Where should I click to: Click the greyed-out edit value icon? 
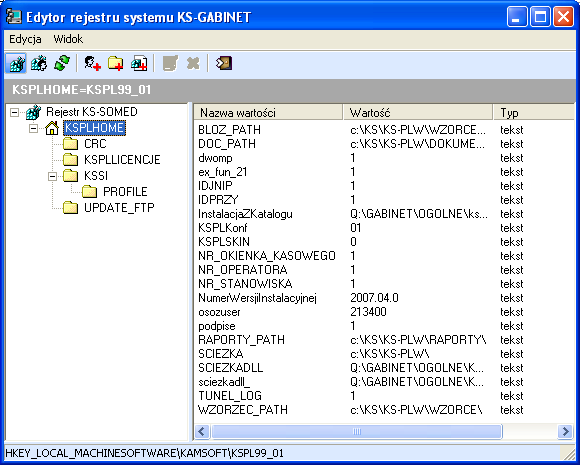[x=170, y=63]
